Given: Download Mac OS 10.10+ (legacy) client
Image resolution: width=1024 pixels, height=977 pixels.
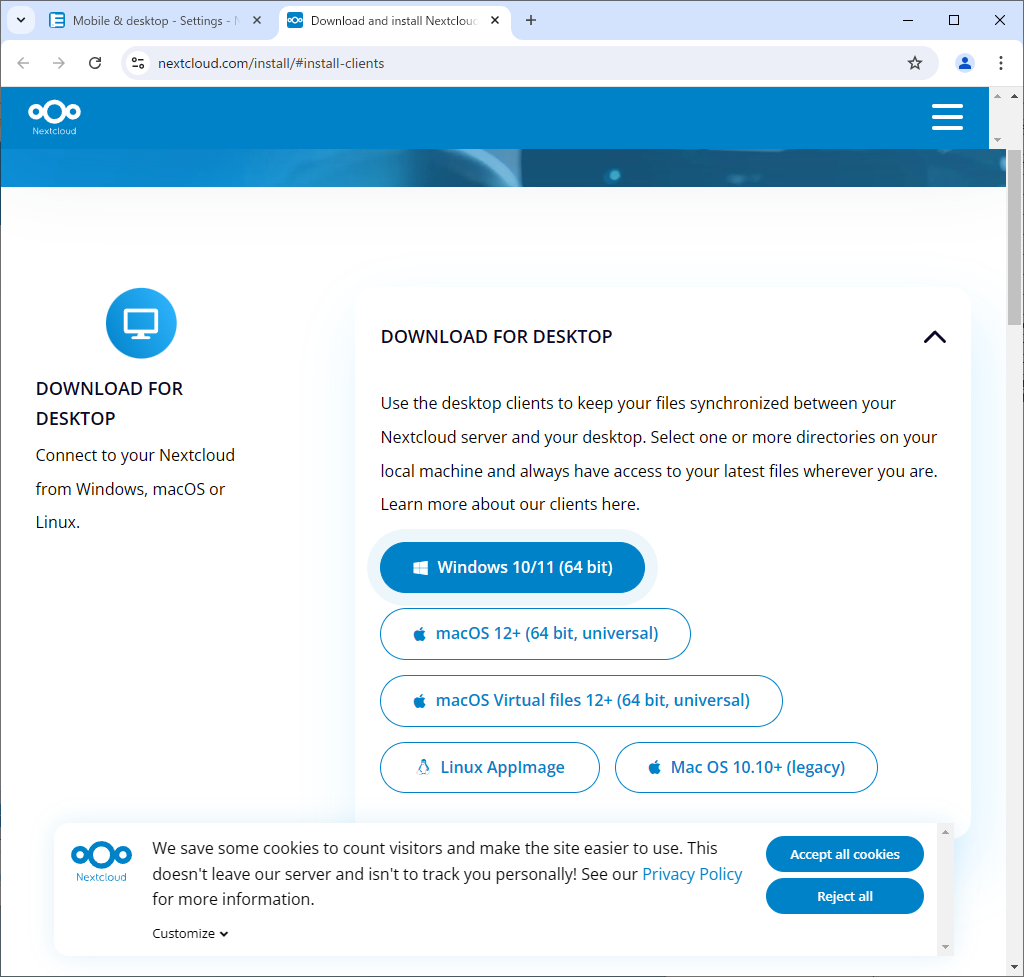Looking at the screenshot, I should (746, 767).
